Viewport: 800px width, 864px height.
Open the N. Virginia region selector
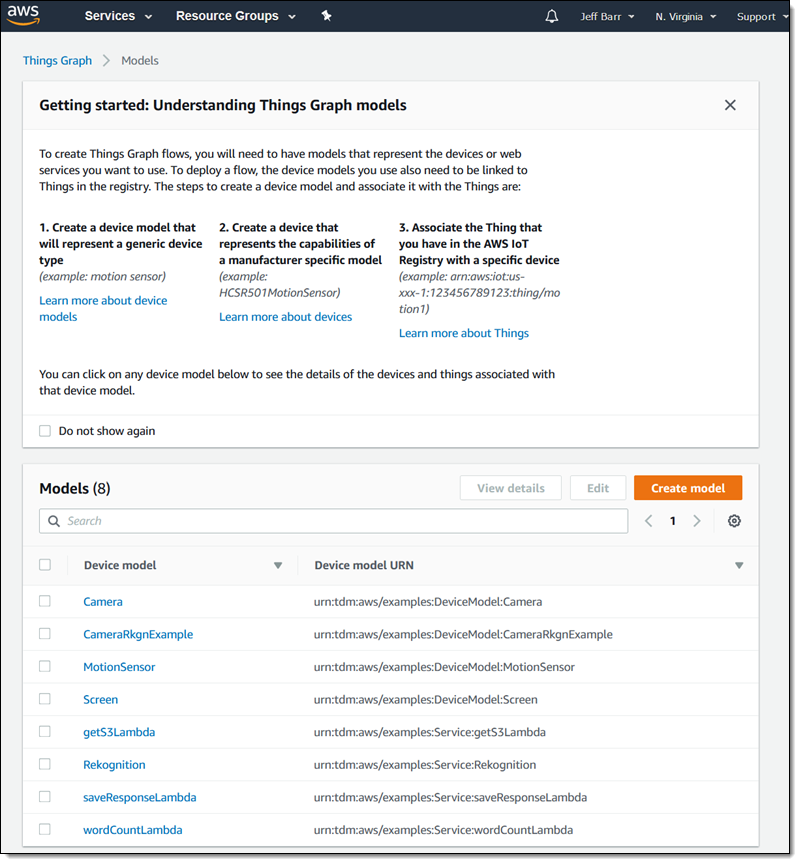[x=685, y=17]
